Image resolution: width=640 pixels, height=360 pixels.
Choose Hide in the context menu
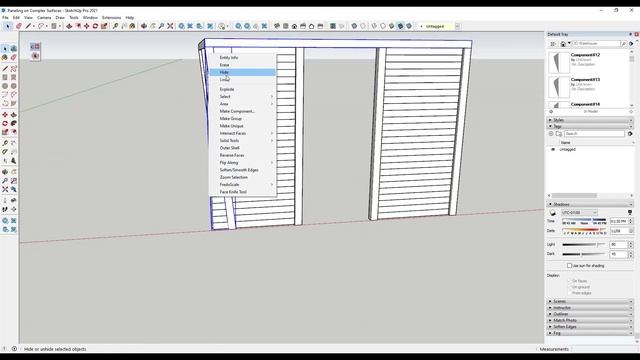(242, 72)
